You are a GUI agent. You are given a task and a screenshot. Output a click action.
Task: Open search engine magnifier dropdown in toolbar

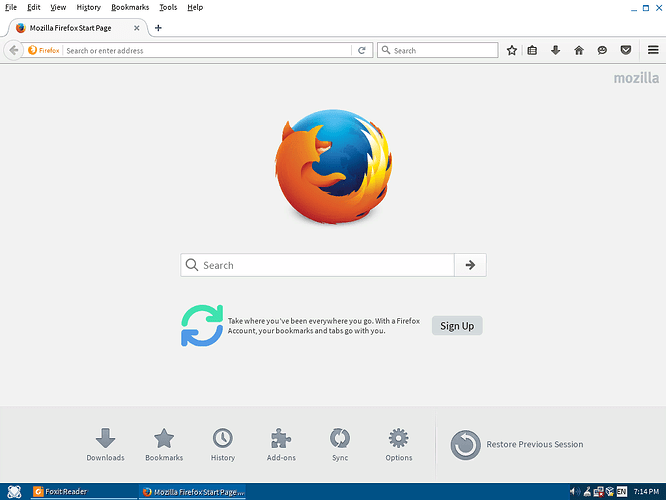386,51
